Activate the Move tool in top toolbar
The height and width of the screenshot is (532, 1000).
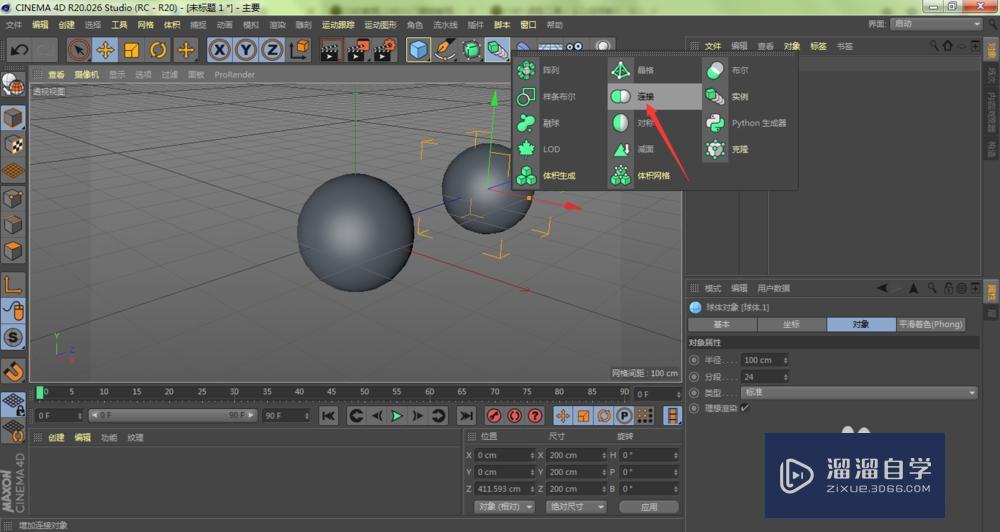coord(105,50)
